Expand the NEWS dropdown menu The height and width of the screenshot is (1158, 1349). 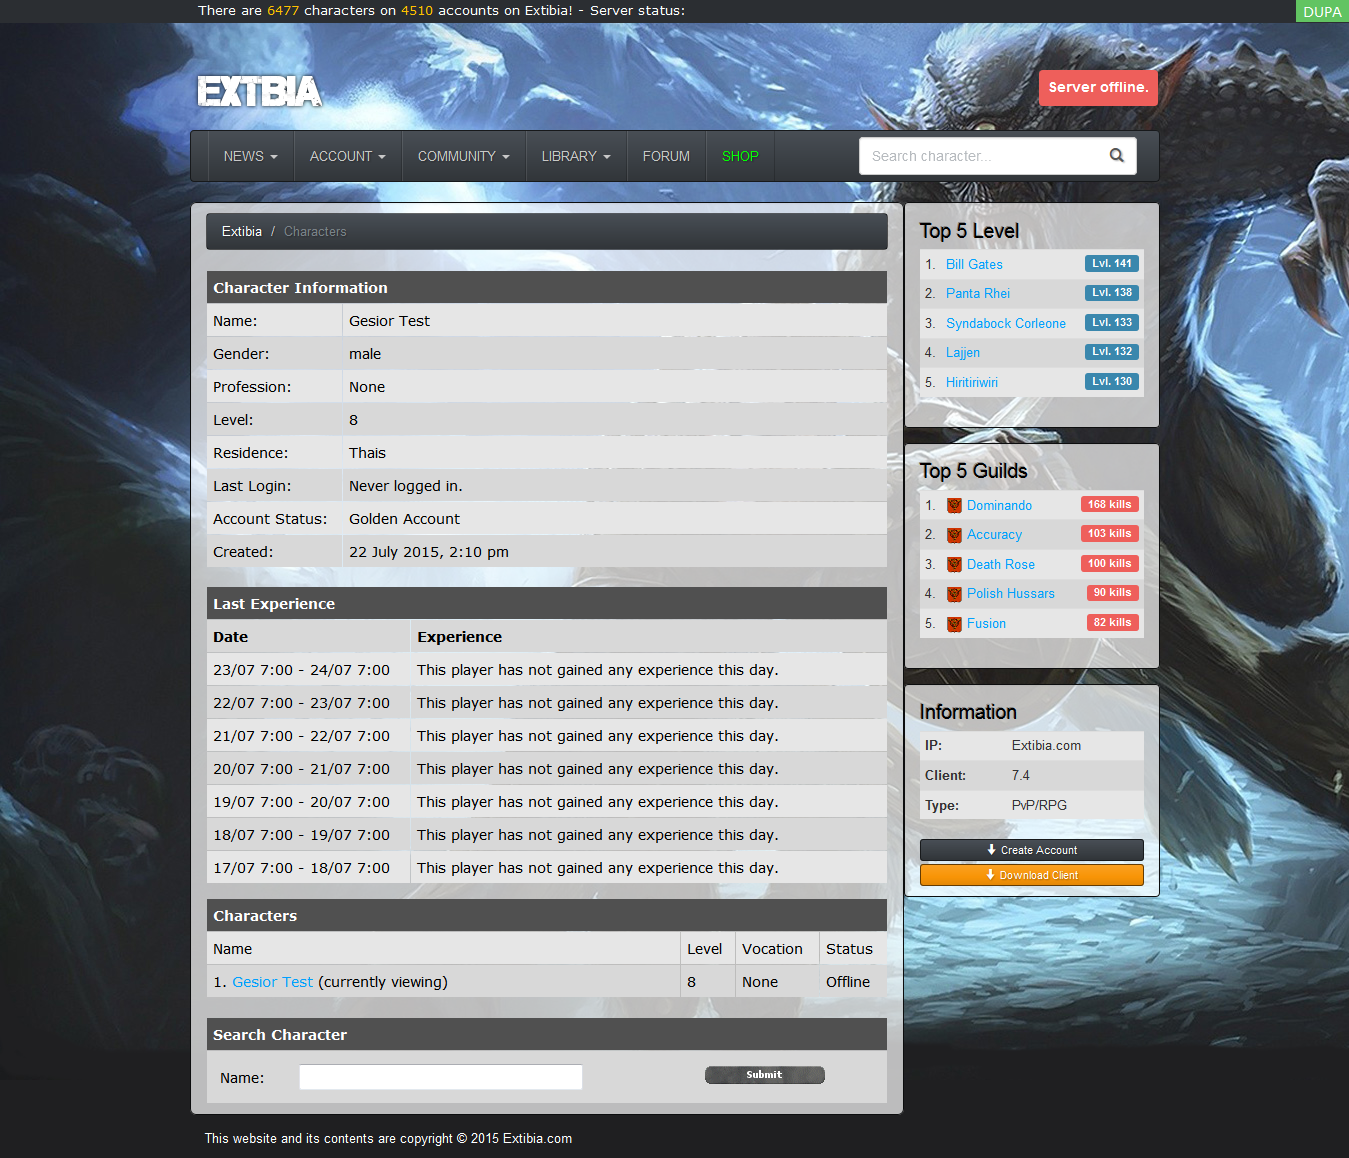[250, 156]
